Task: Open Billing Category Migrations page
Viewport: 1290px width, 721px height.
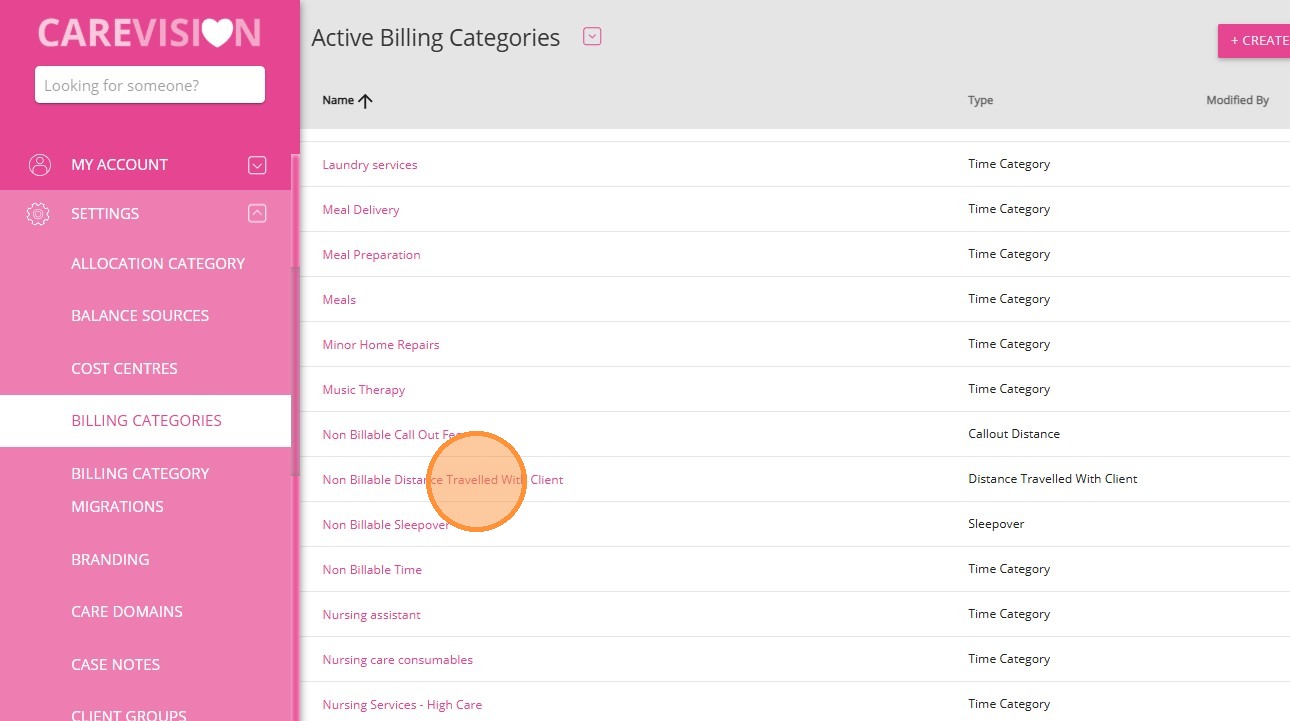Action: pyautogui.click(x=140, y=490)
